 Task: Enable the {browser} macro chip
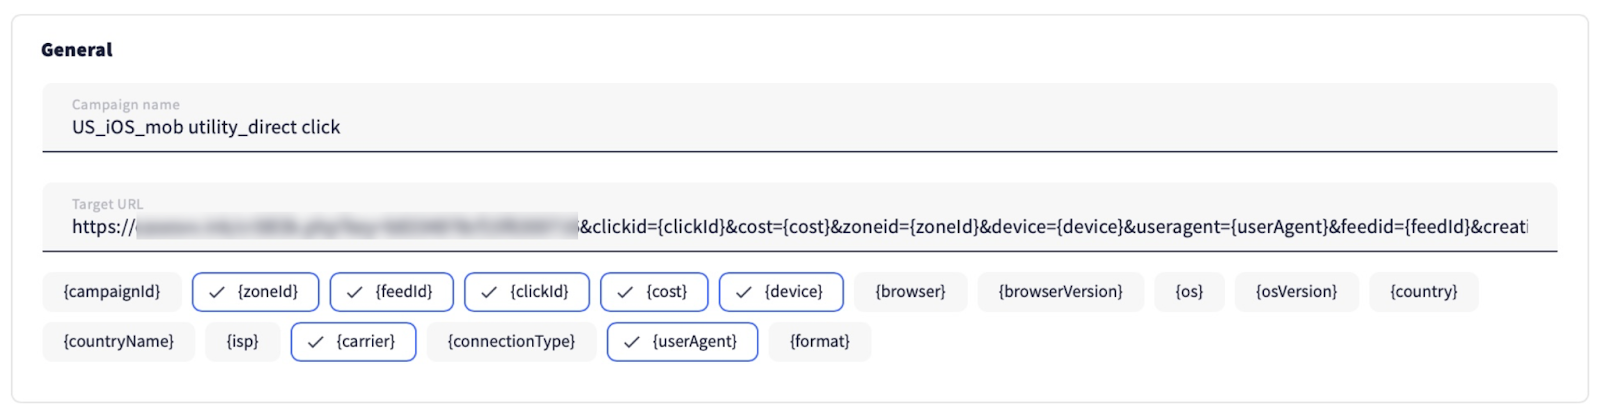(910, 292)
